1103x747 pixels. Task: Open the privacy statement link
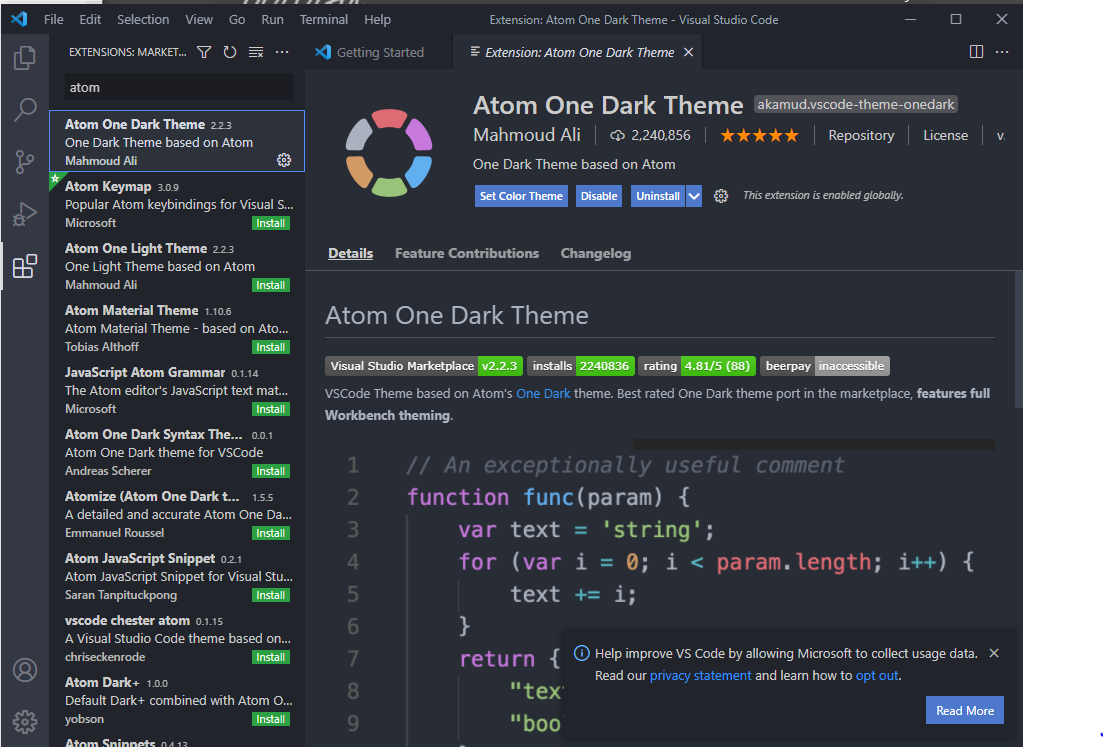pyautogui.click(x=701, y=675)
